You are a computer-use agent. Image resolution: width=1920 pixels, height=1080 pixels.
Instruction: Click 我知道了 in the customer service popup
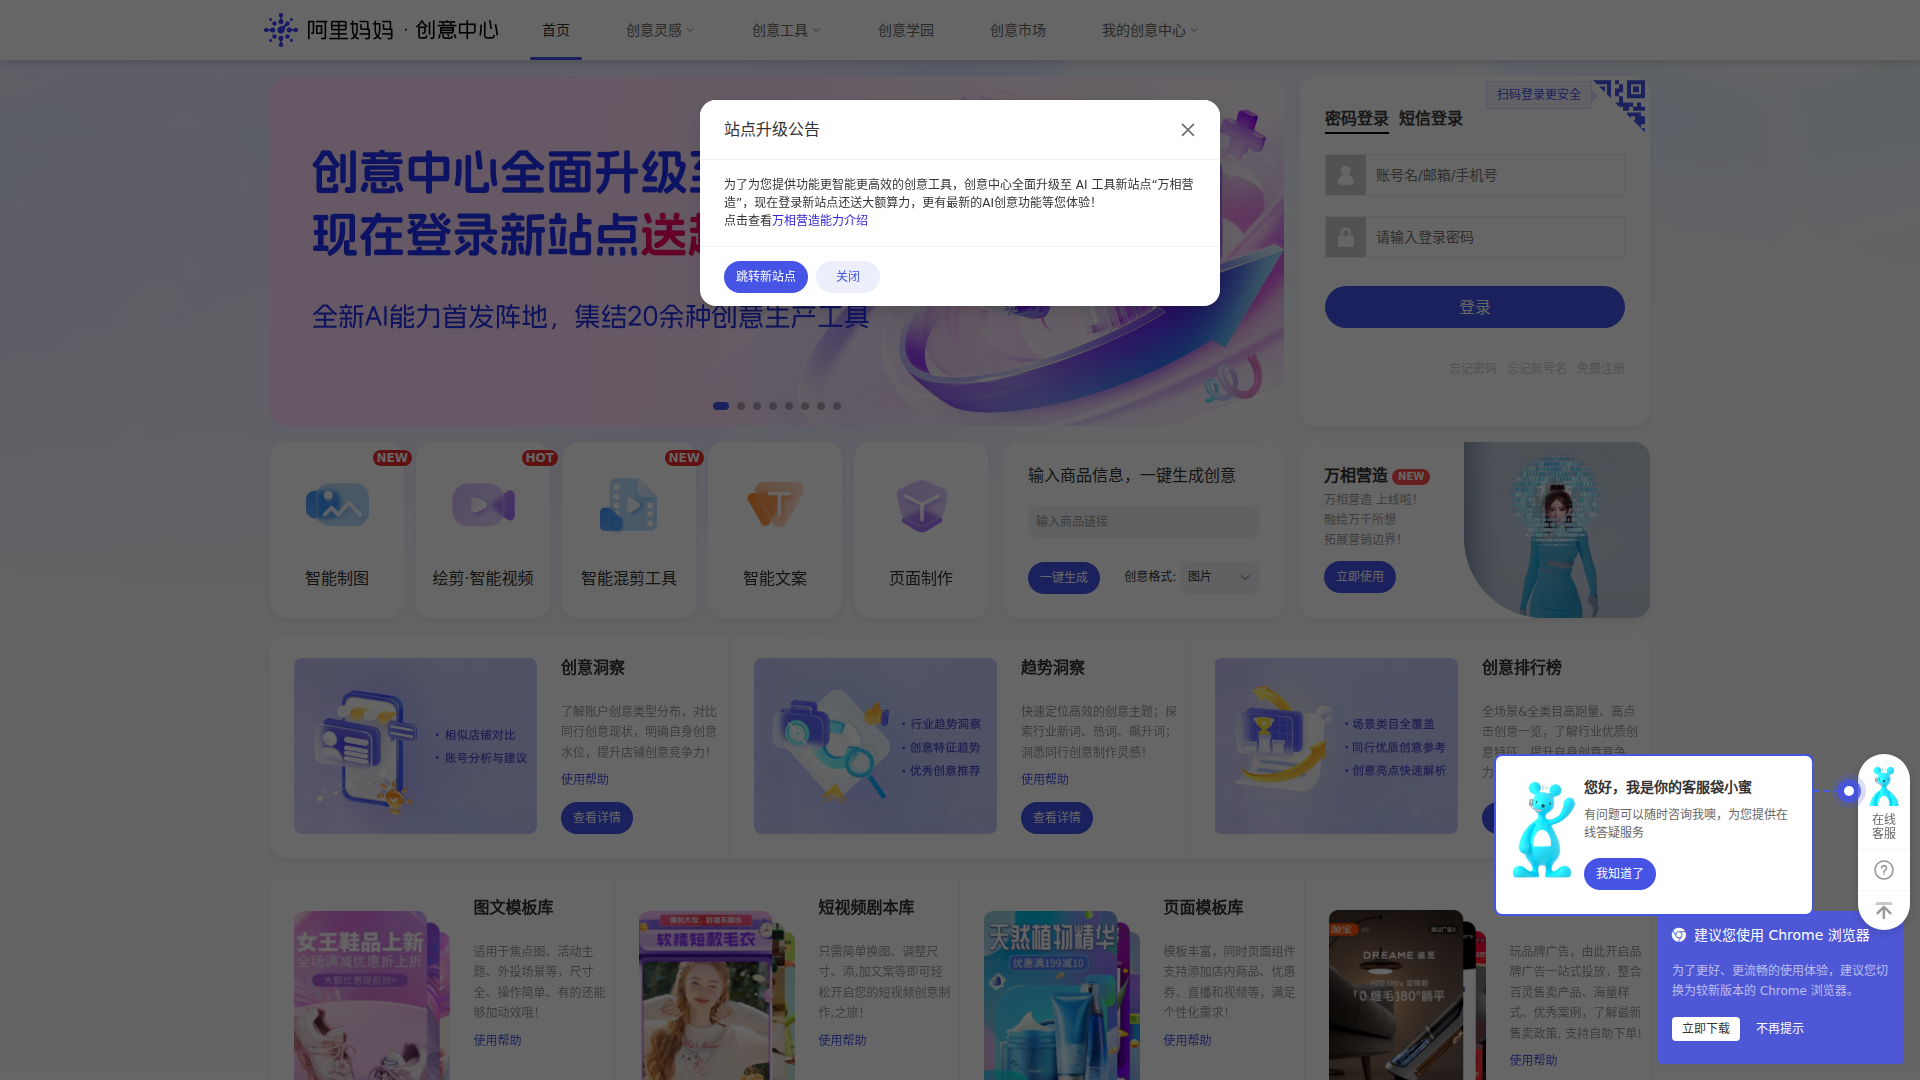click(1619, 873)
